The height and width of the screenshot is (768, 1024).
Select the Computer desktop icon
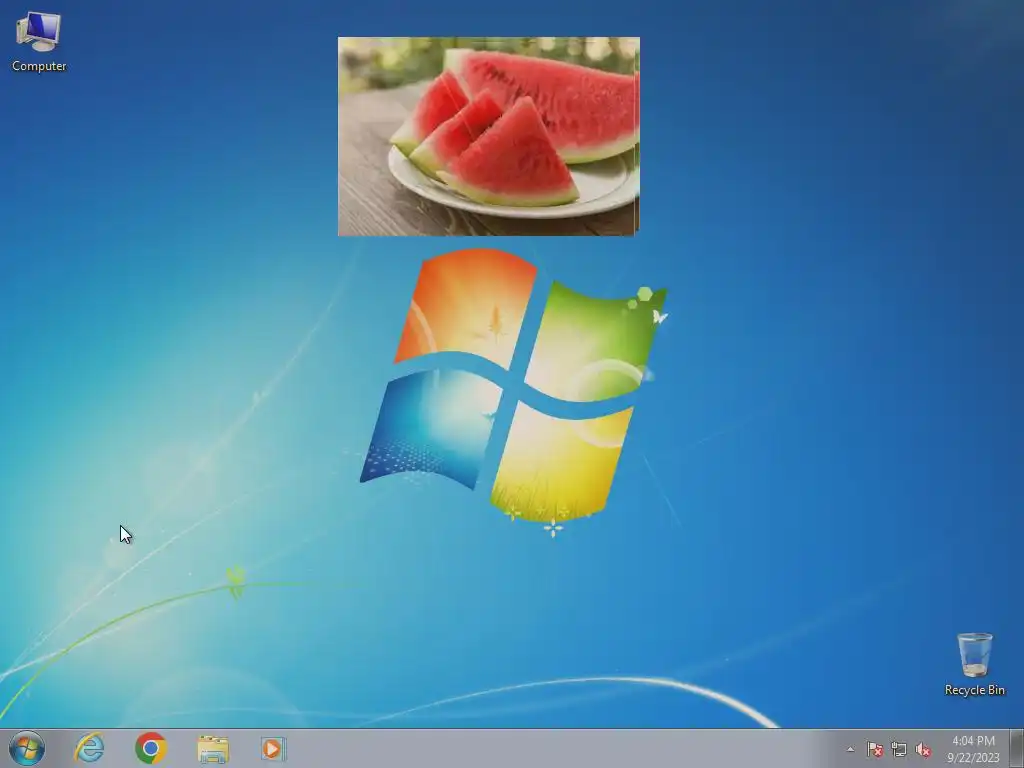point(39,42)
